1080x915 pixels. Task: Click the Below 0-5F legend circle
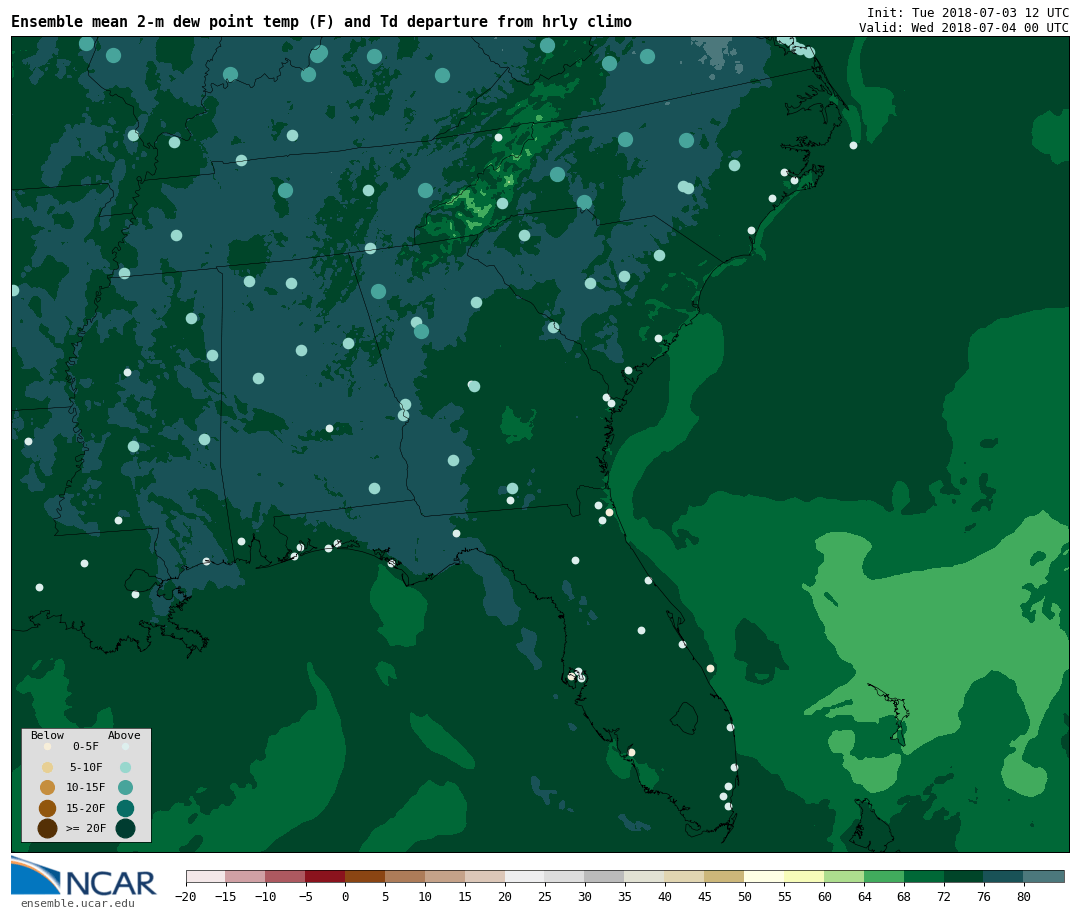tap(48, 746)
